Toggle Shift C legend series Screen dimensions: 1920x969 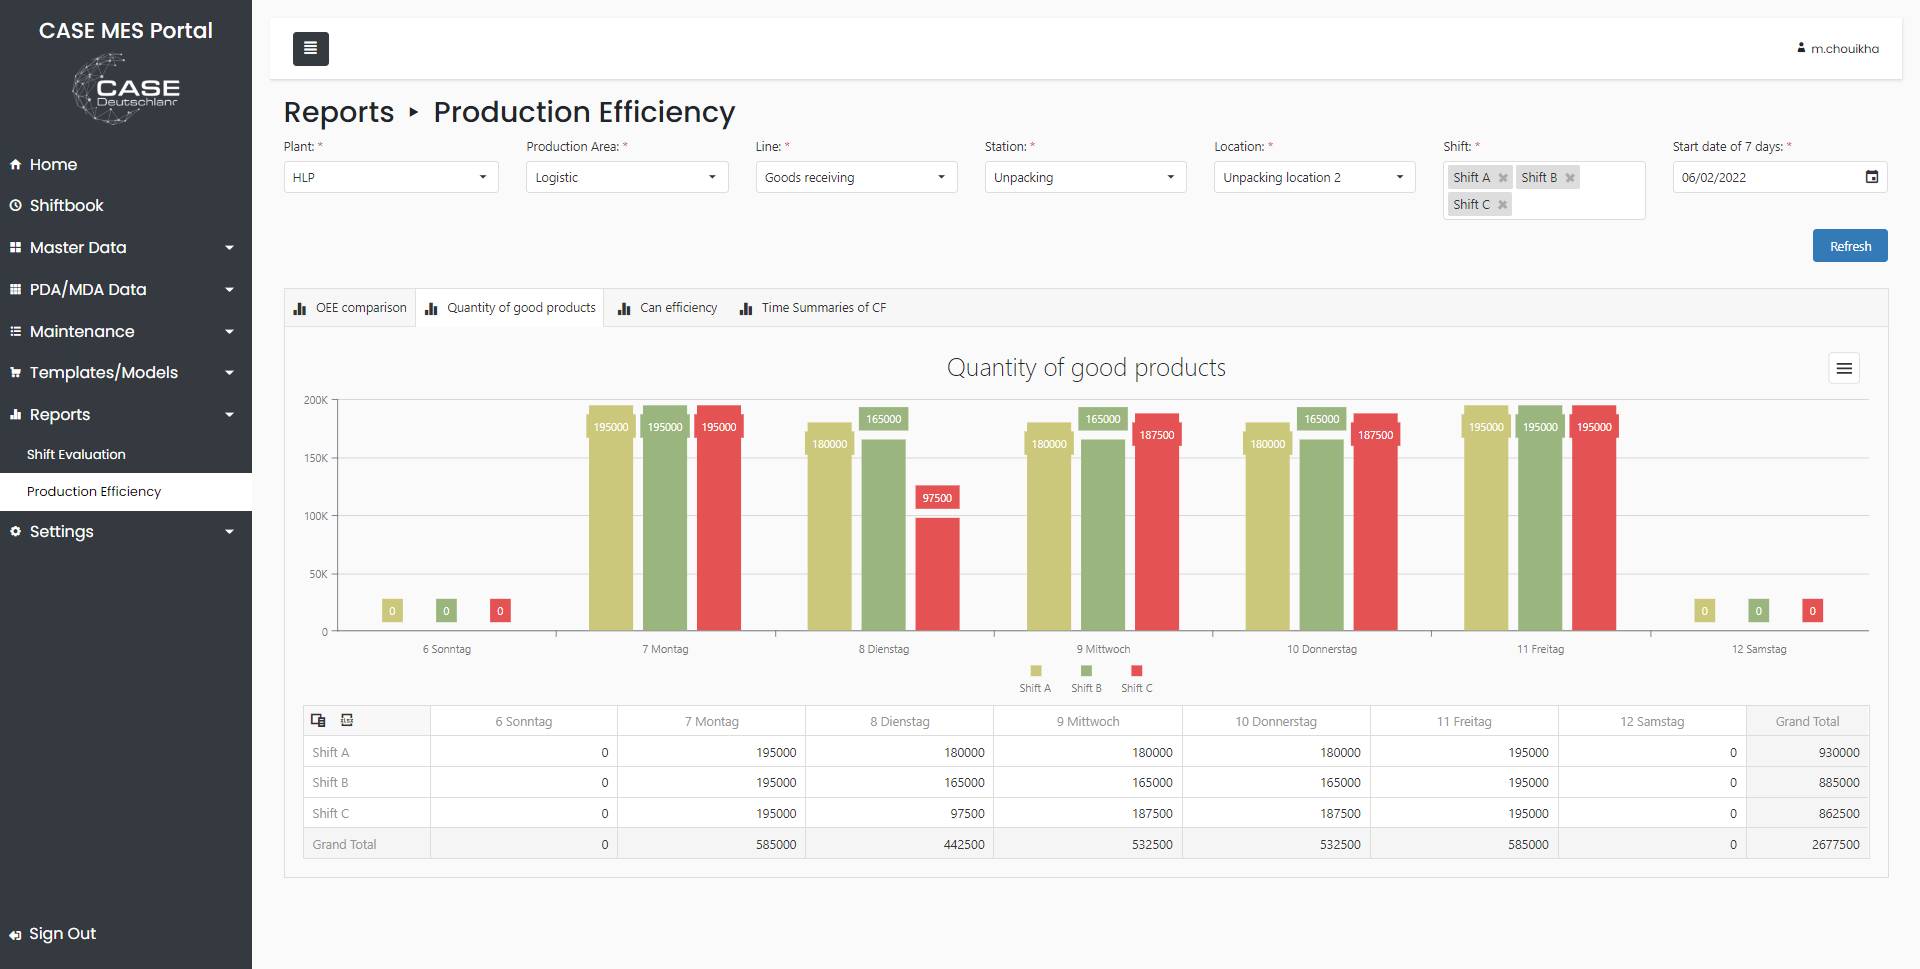[1136, 679]
